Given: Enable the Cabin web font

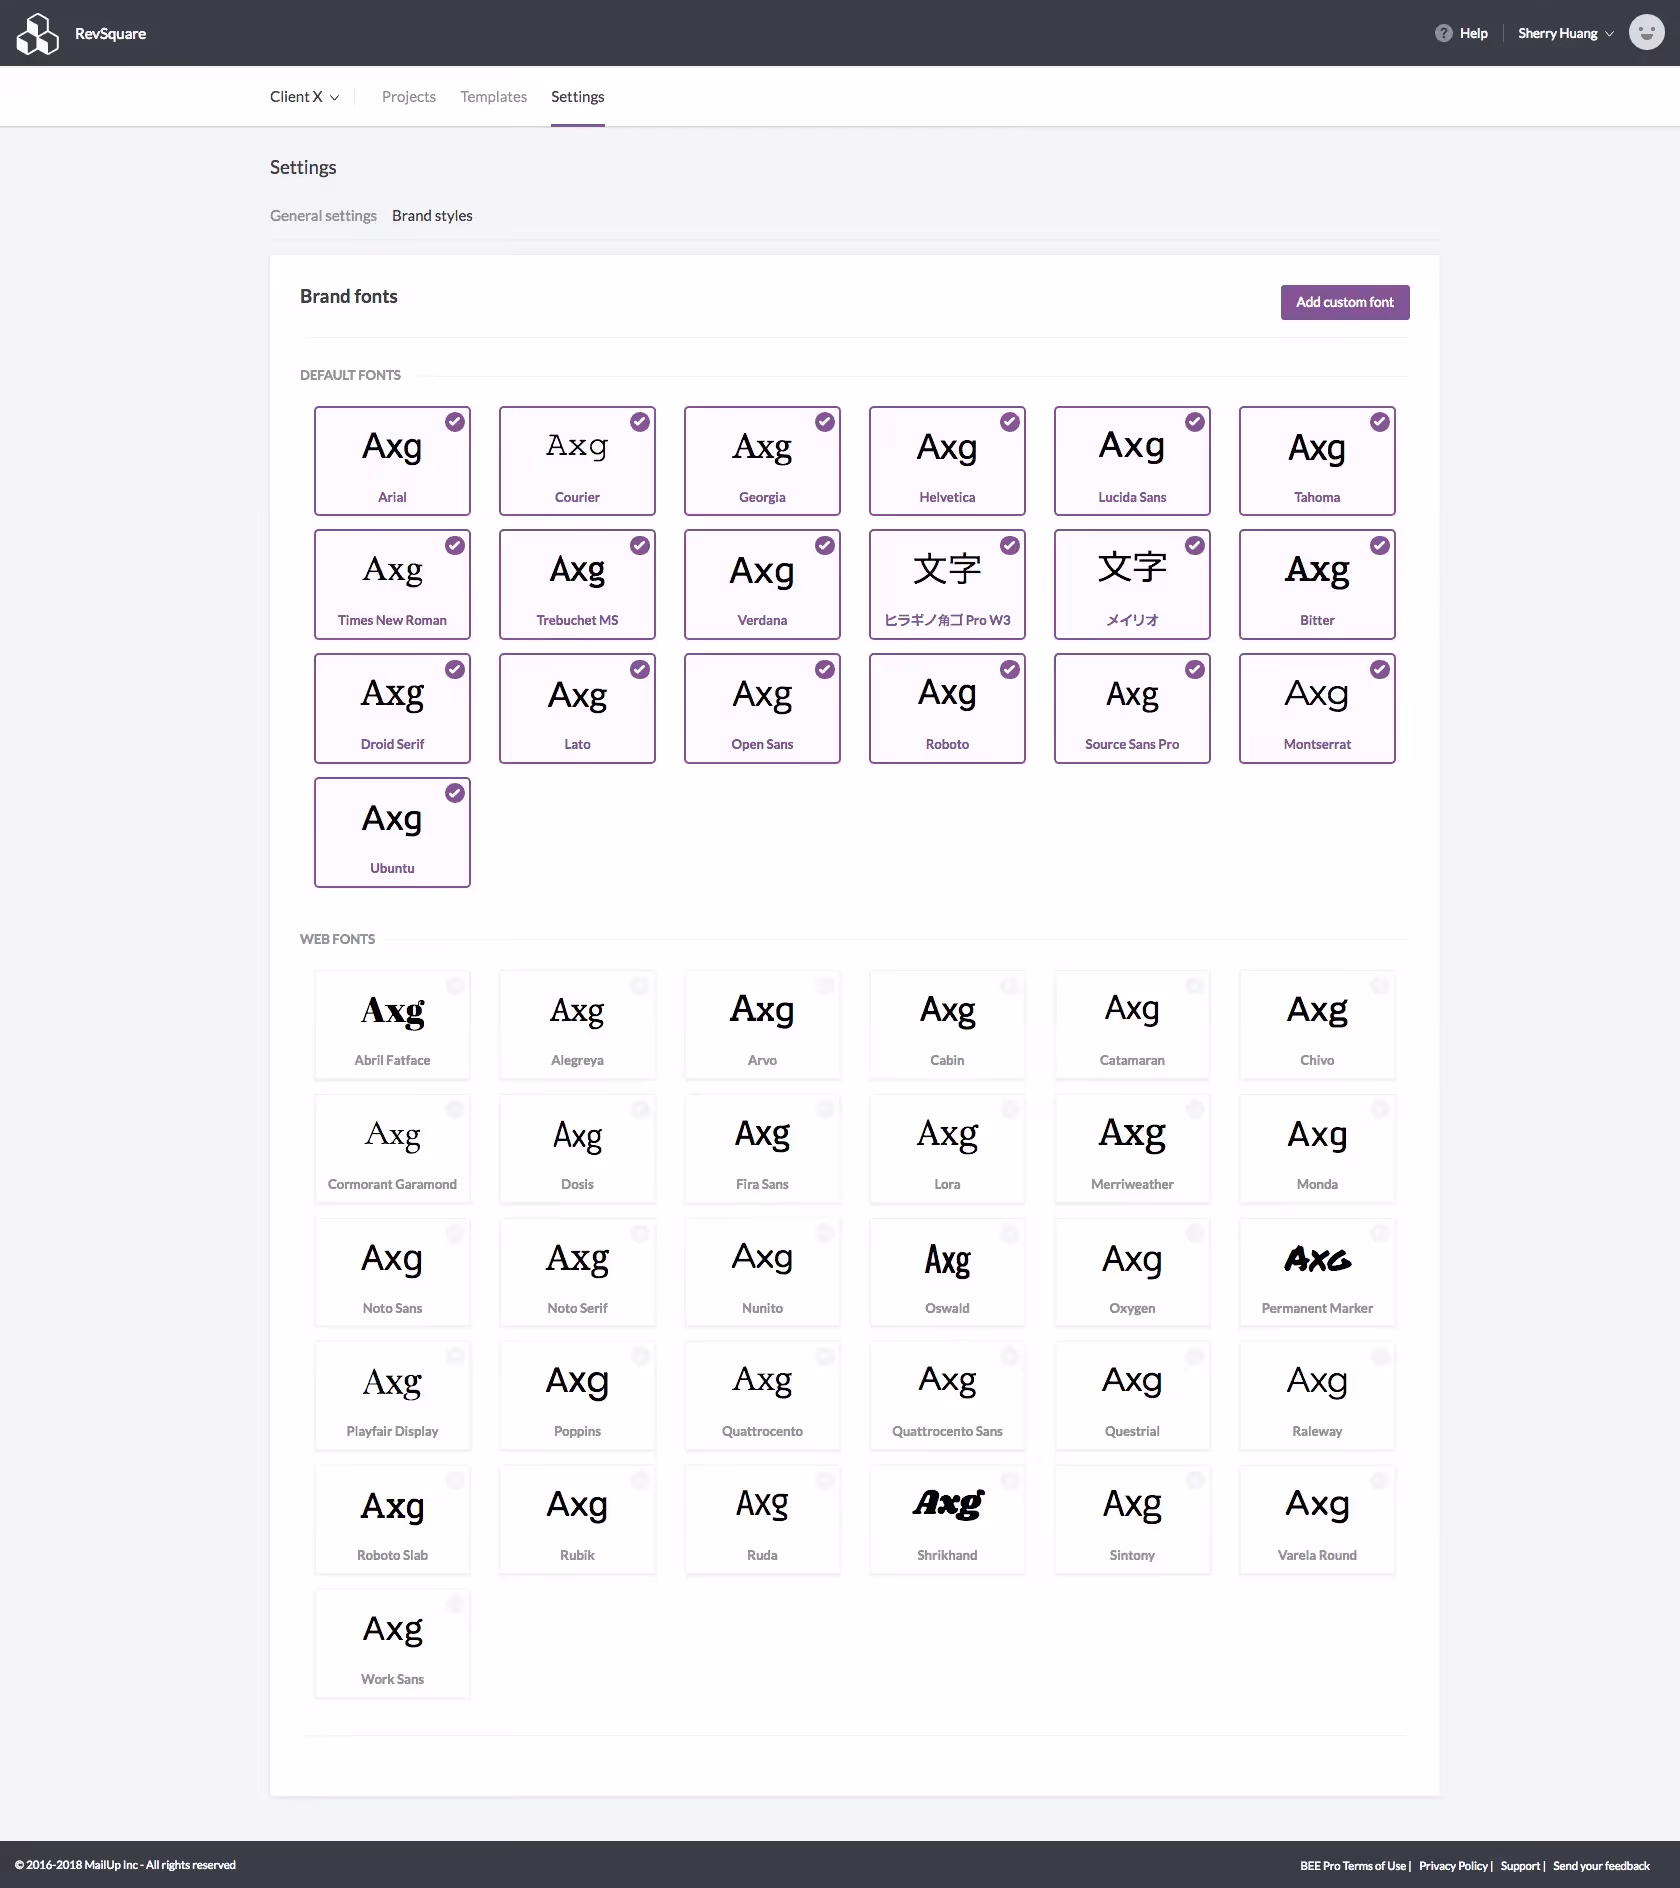Looking at the screenshot, I should click(x=947, y=1024).
